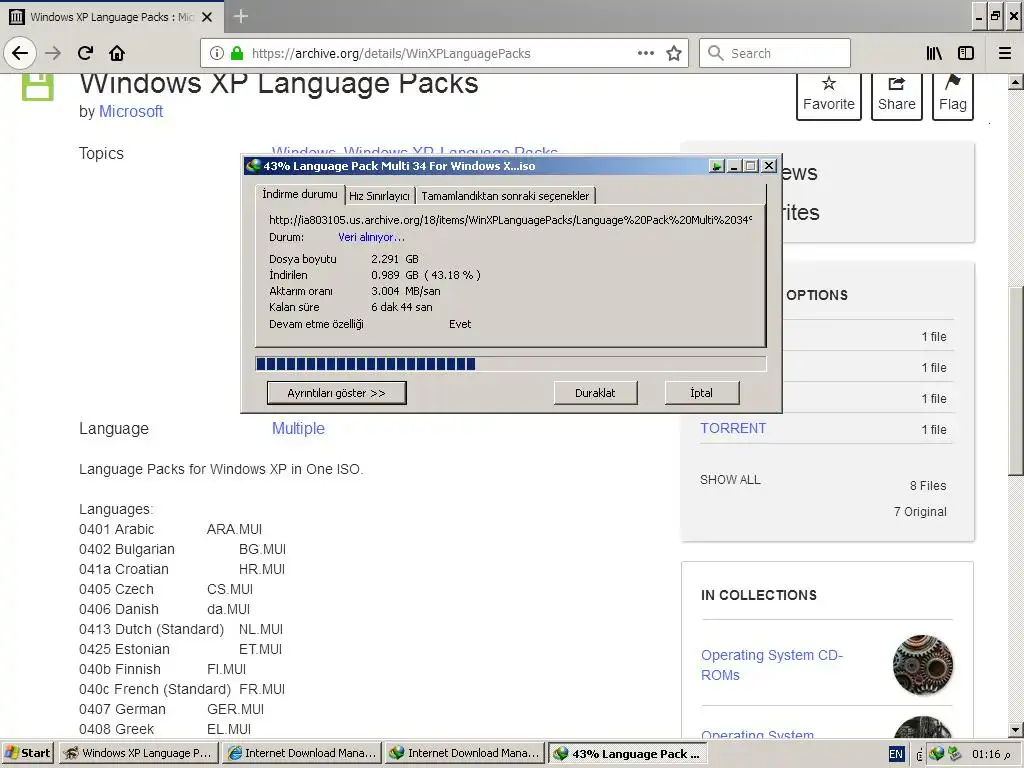The image size is (1024, 768).
Task: Click the Share button on archive page
Action: point(897,95)
